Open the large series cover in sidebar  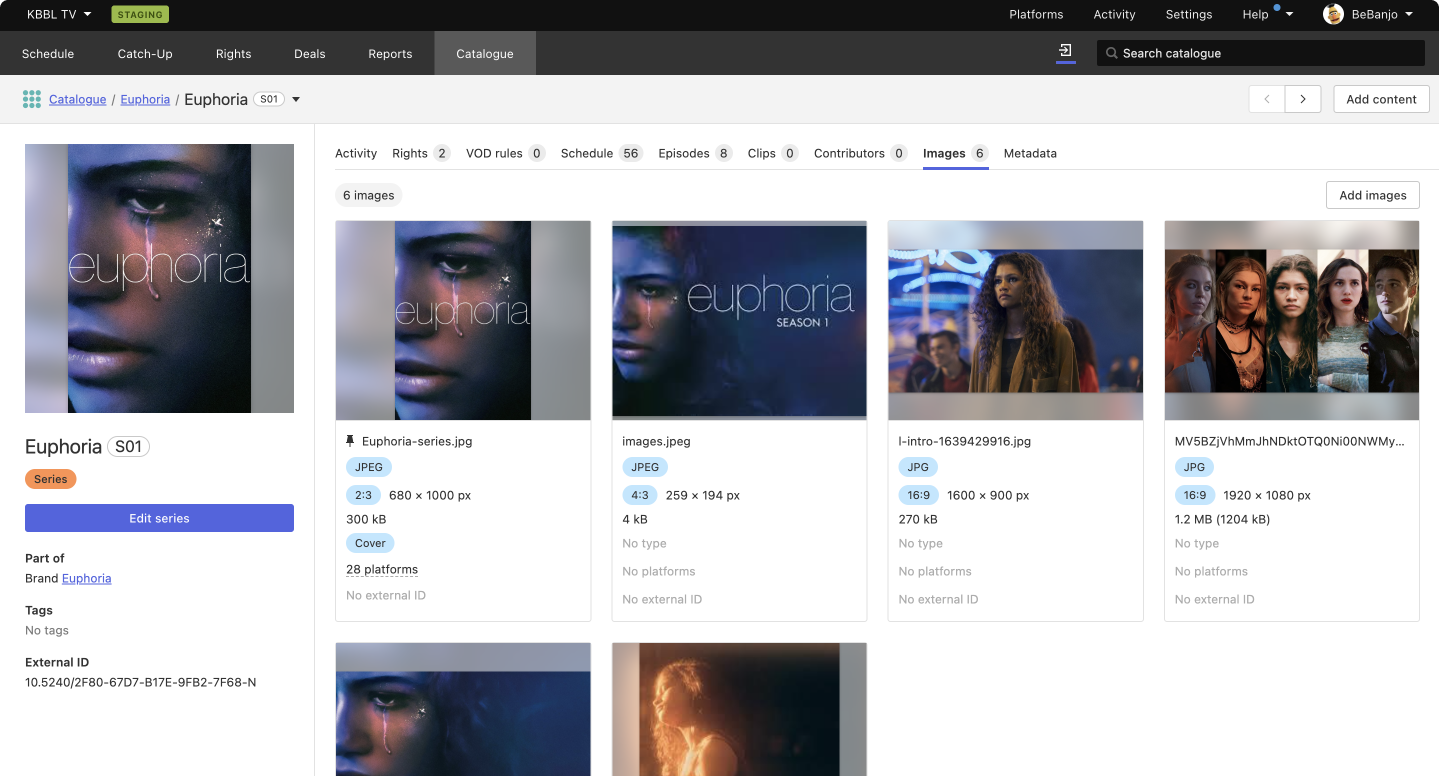(x=159, y=278)
